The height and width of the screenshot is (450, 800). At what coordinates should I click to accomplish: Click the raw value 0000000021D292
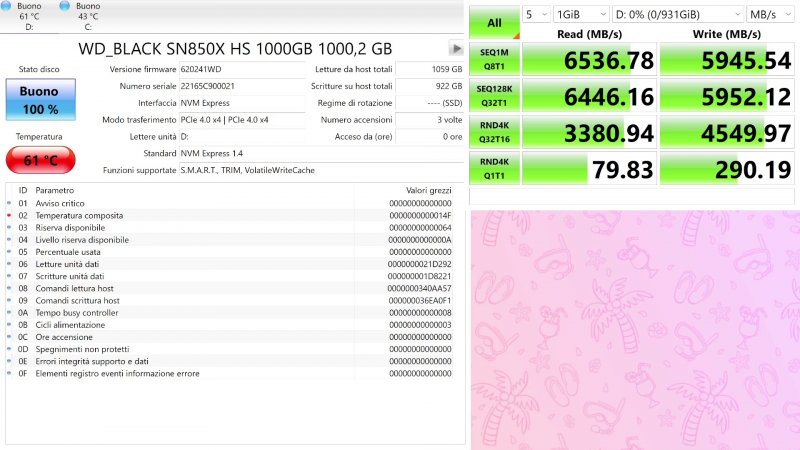click(x=419, y=264)
